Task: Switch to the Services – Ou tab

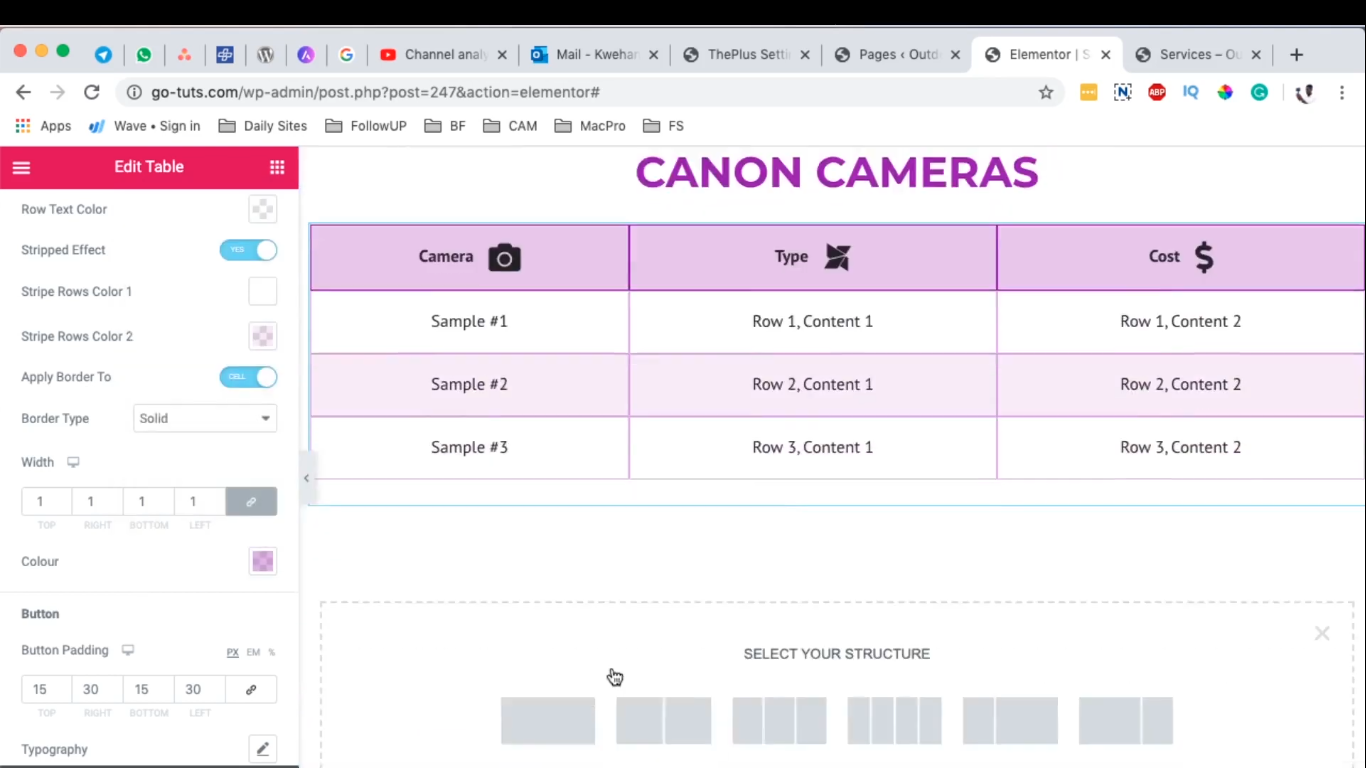Action: click(1198, 55)
